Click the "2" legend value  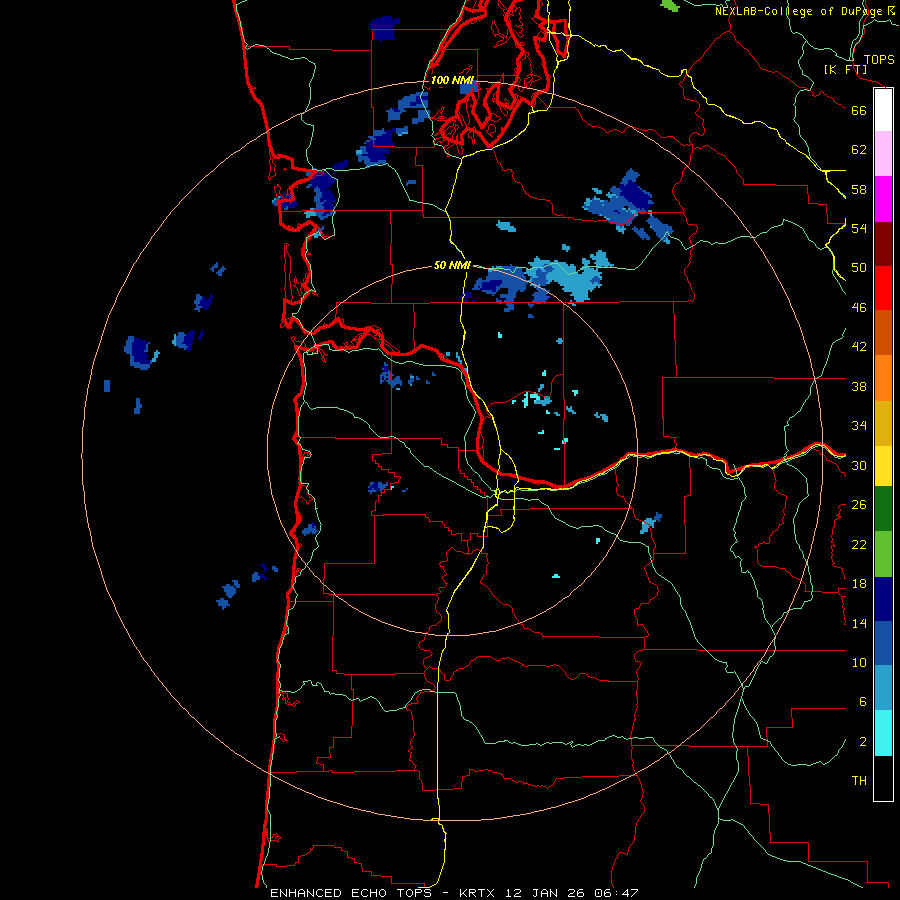point(863,742)
